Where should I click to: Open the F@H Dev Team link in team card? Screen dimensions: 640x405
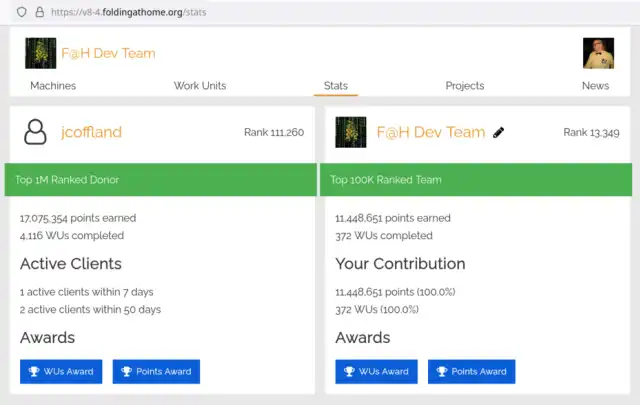(x=430, y=132)
